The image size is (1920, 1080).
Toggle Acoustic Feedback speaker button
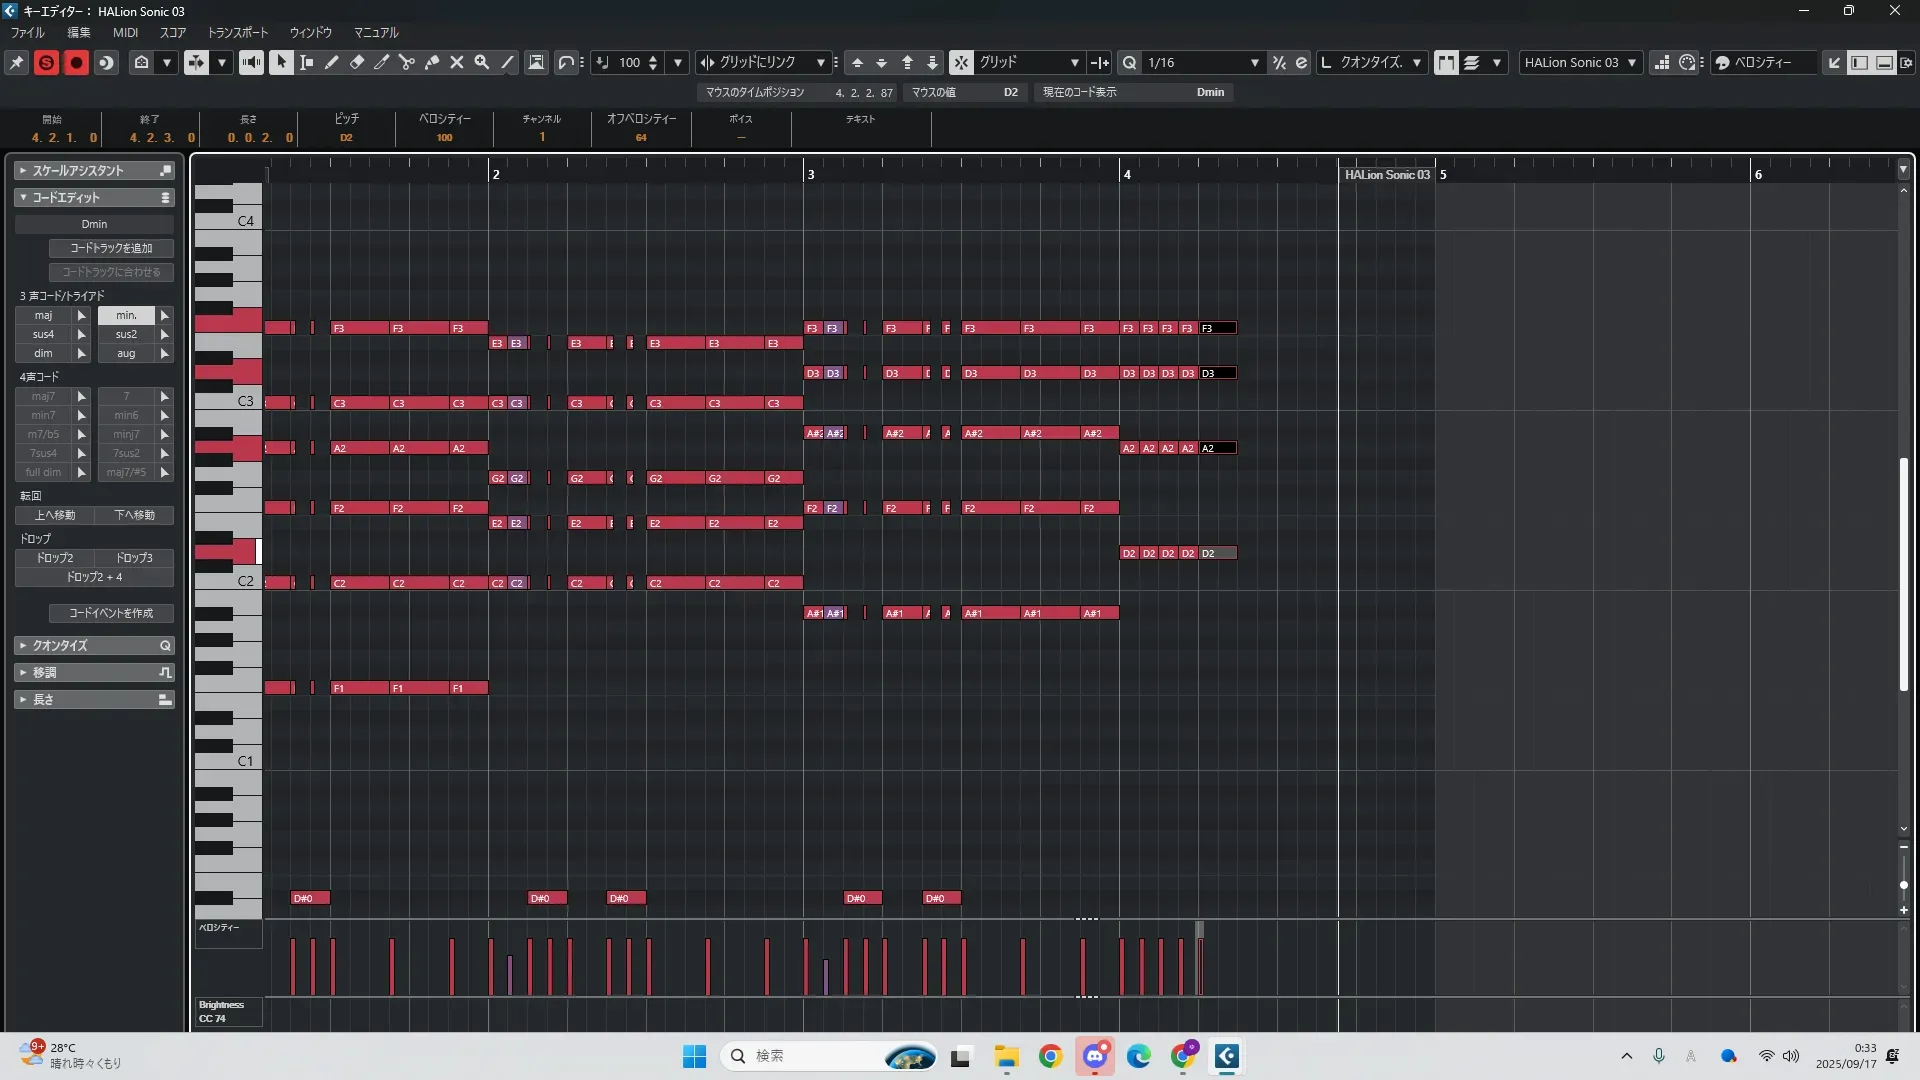point(251,62)
